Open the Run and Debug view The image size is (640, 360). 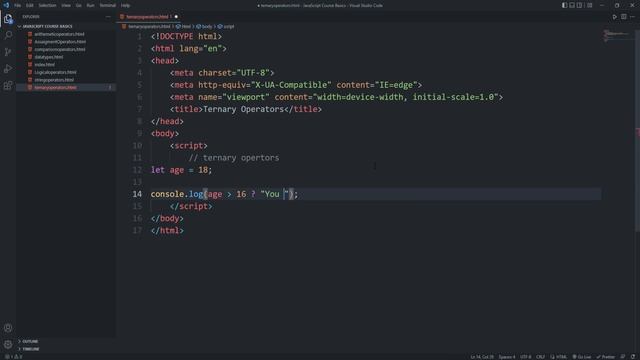pyautogui.click(x=8, y=69)
